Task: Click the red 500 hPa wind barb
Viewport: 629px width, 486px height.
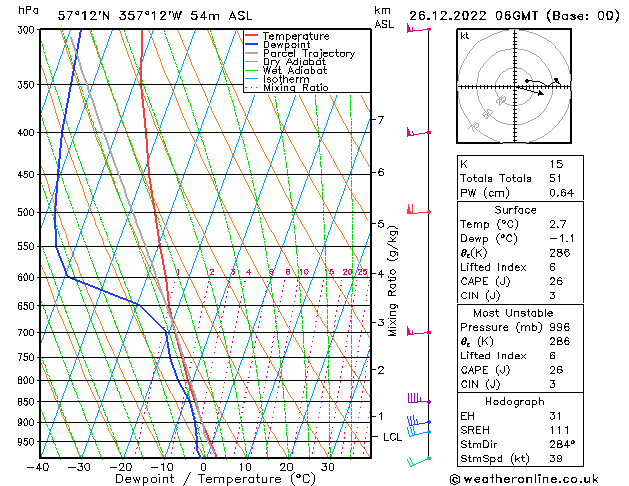Action: pos(418,210)
